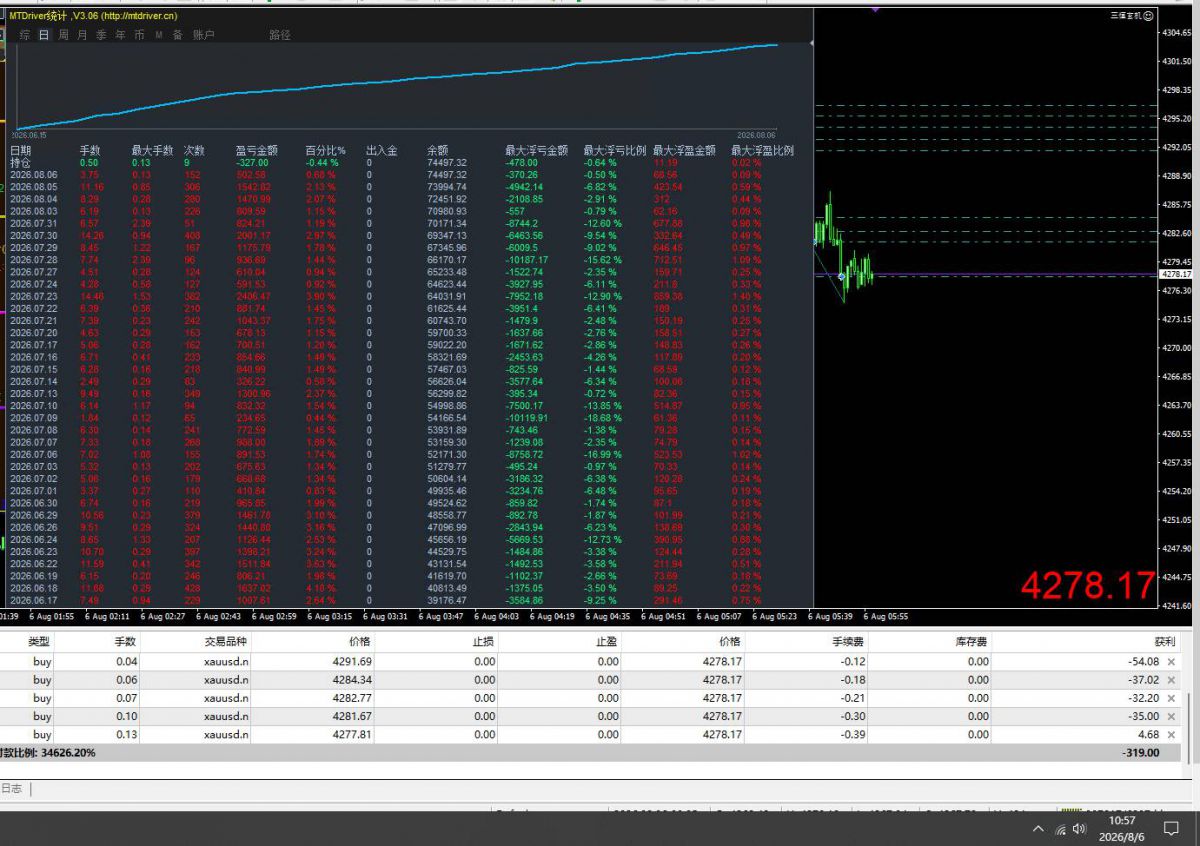Viewport: 1200px width, 846px height.
Task: Close the 4277.81 buy order via X
Action: [1171, 734]
